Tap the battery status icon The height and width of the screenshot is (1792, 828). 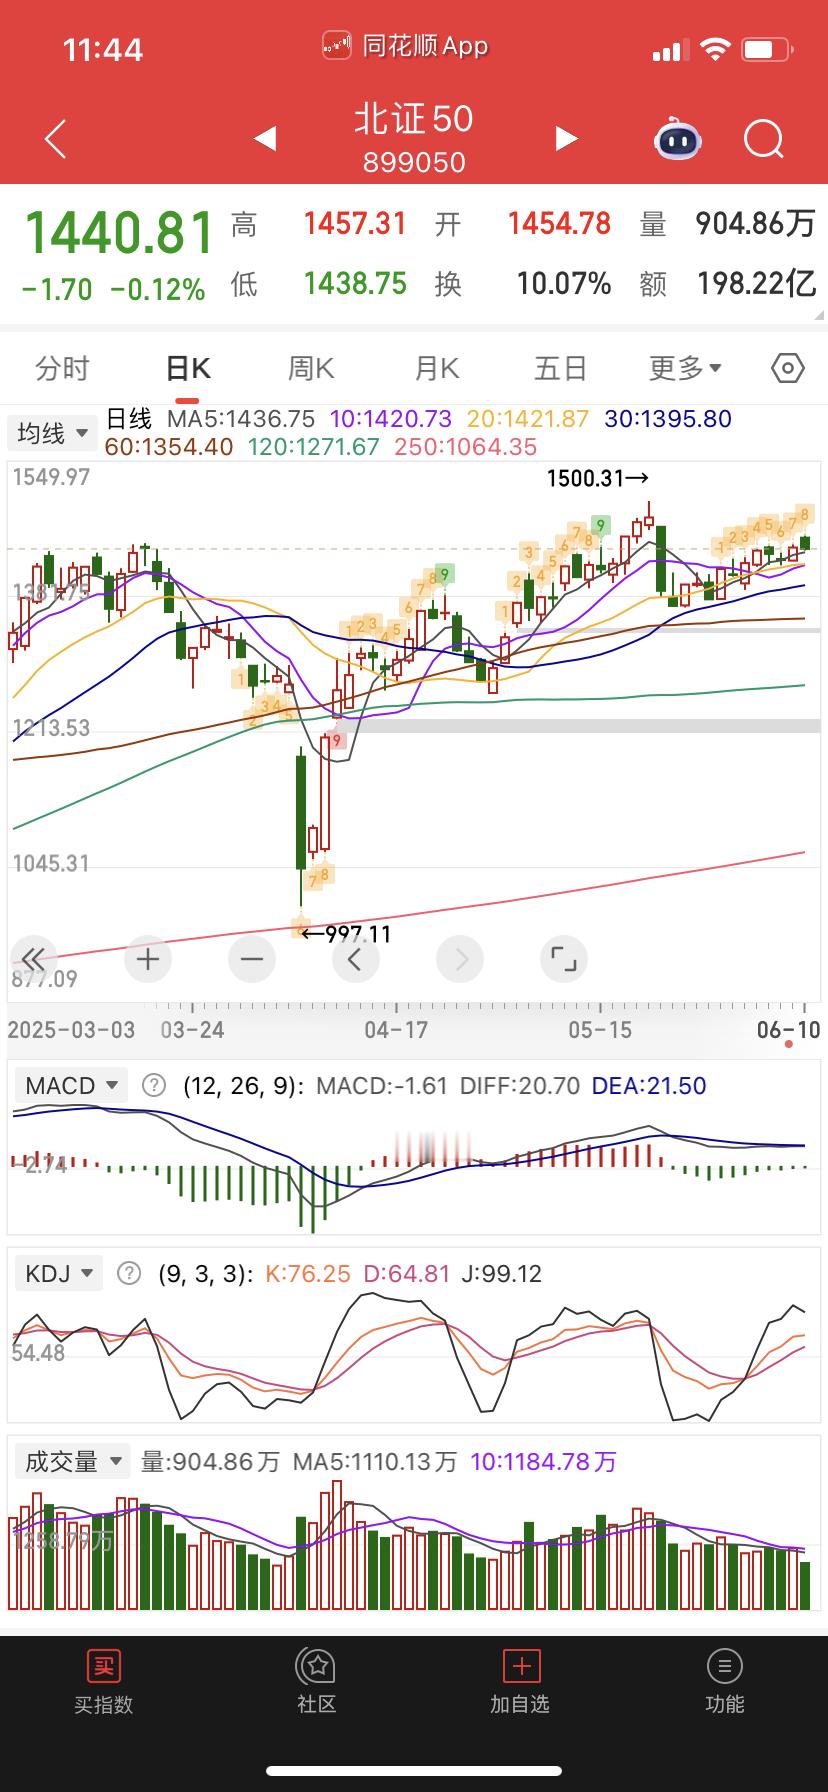pos(768,50)
